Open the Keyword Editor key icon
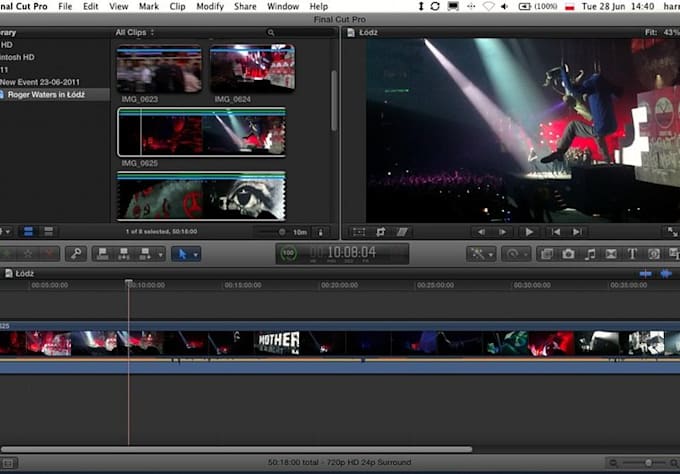This screenshot has width=680, height=474. tap(76, 254)
